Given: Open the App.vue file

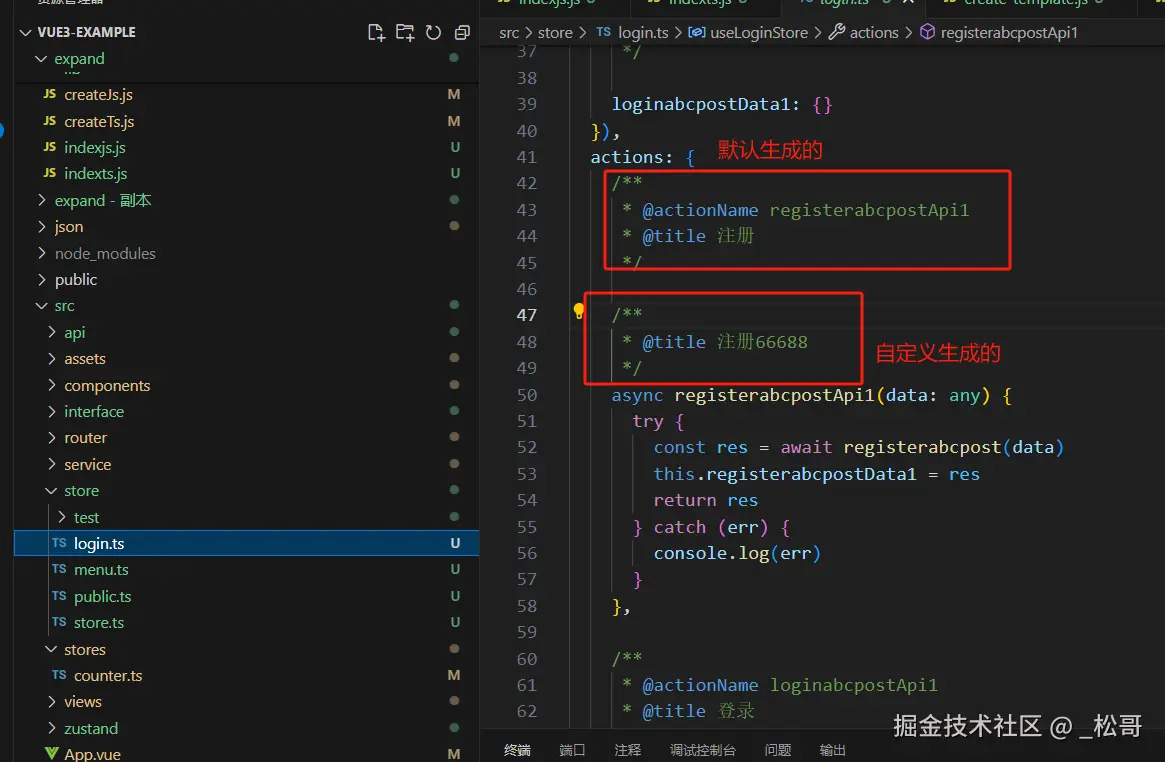Looking at the screenshot, I should [x=92, y=754].
